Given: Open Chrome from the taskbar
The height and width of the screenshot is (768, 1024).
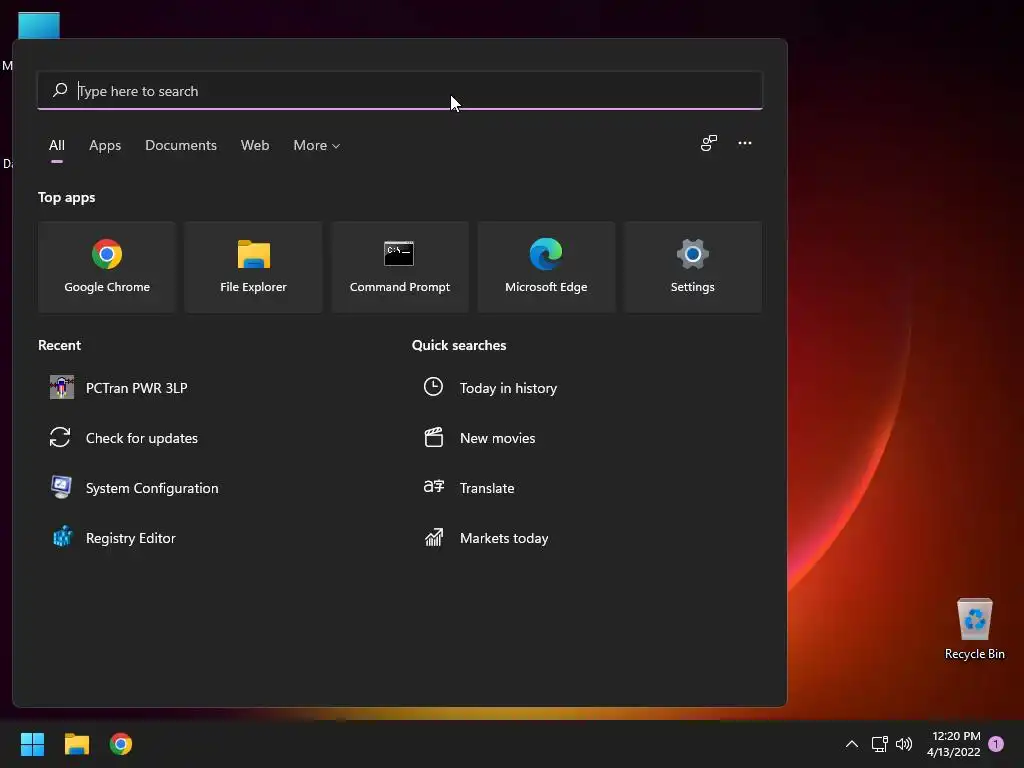Looking at the screenshot, I should [x=121, y=744].
